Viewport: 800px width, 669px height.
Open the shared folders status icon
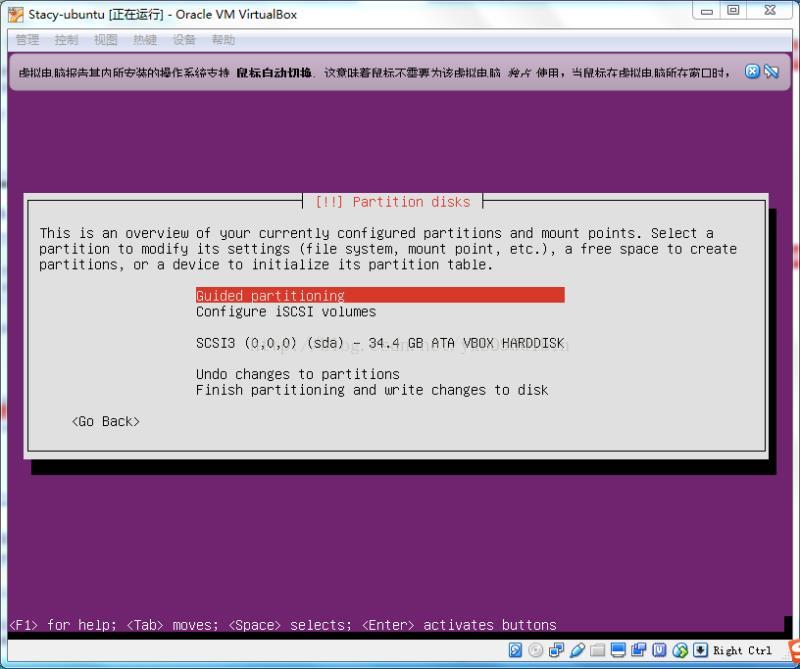597,650
